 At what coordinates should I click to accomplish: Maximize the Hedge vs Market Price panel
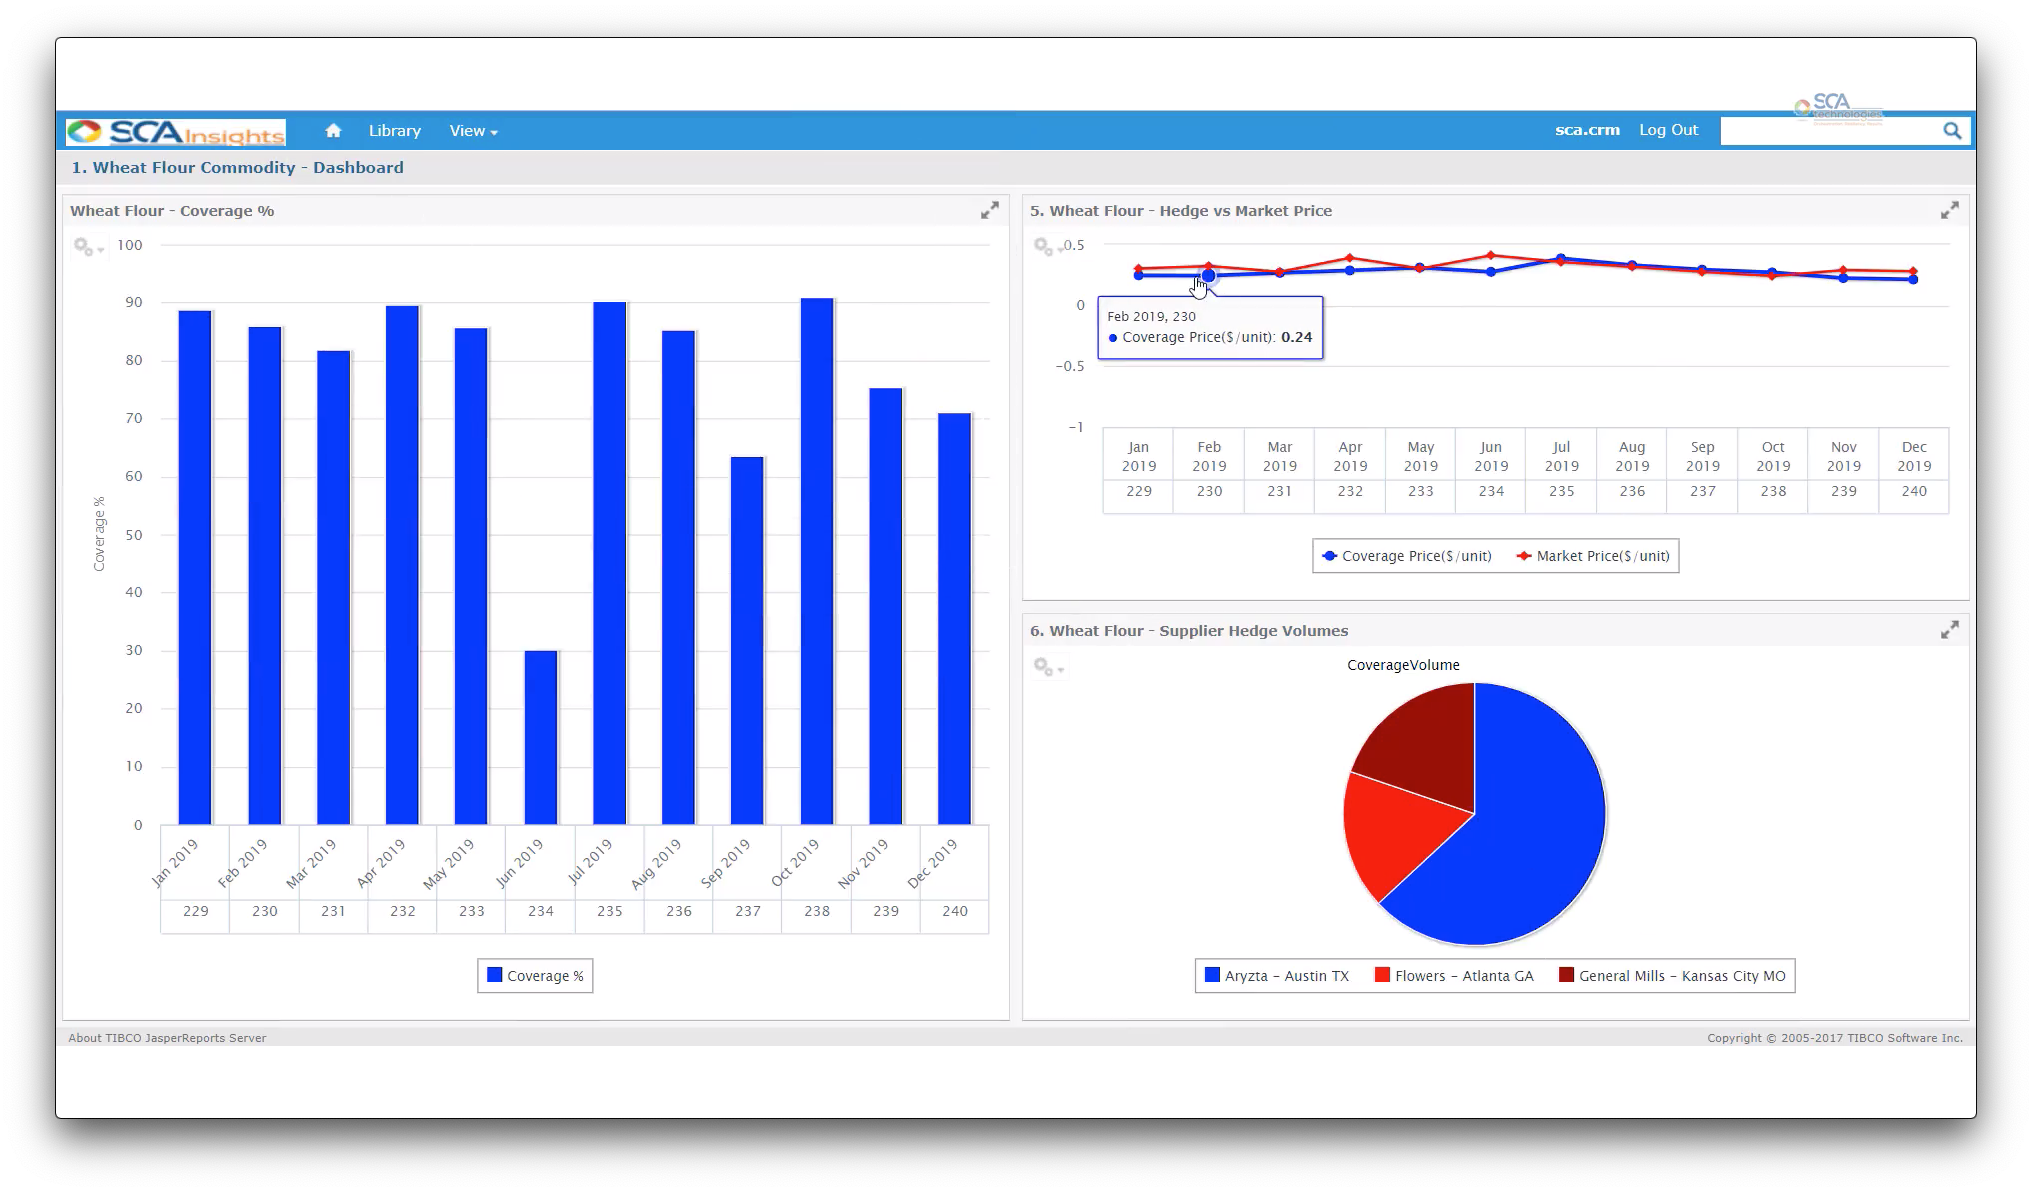click(x=1949, y=210)
